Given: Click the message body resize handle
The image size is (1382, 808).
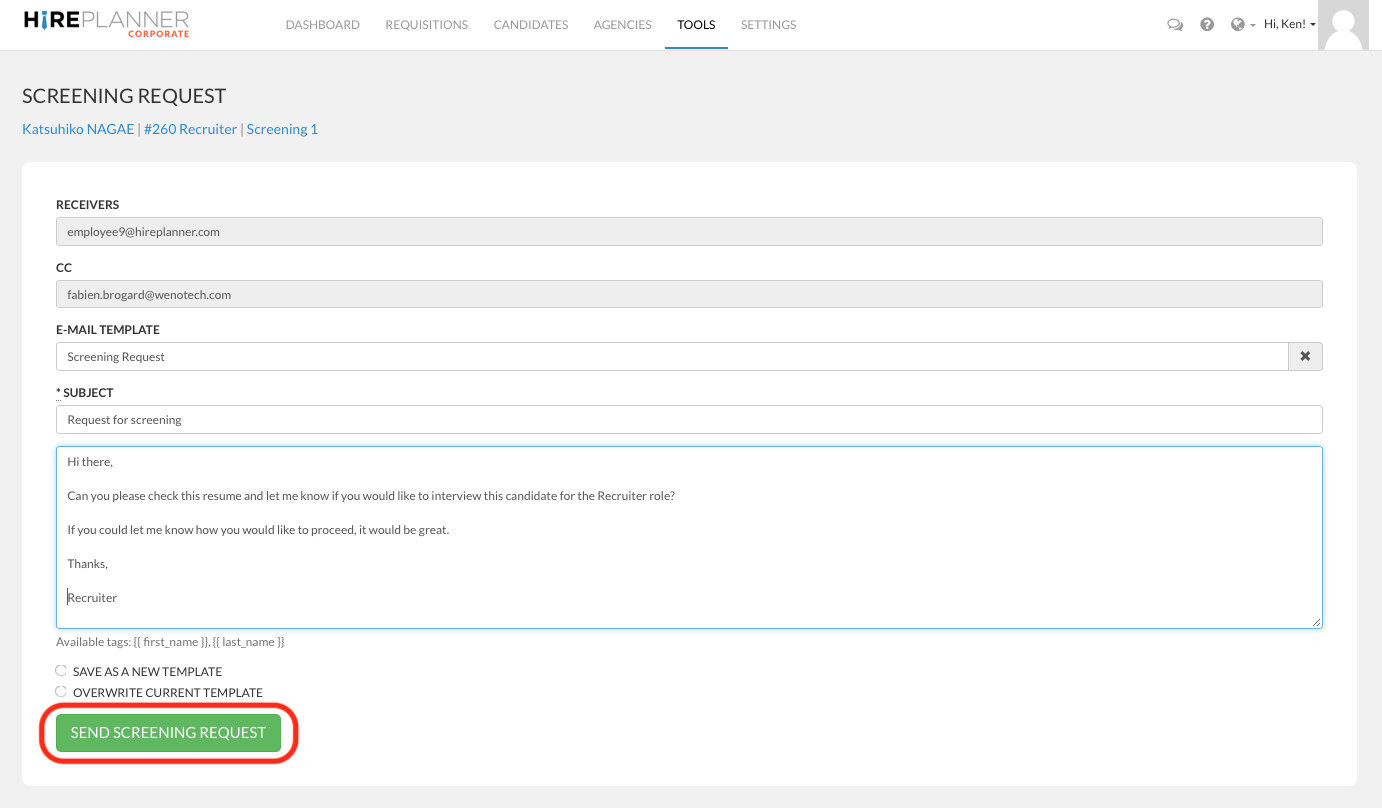Looking at the screenshot, I should (1316, 622).
